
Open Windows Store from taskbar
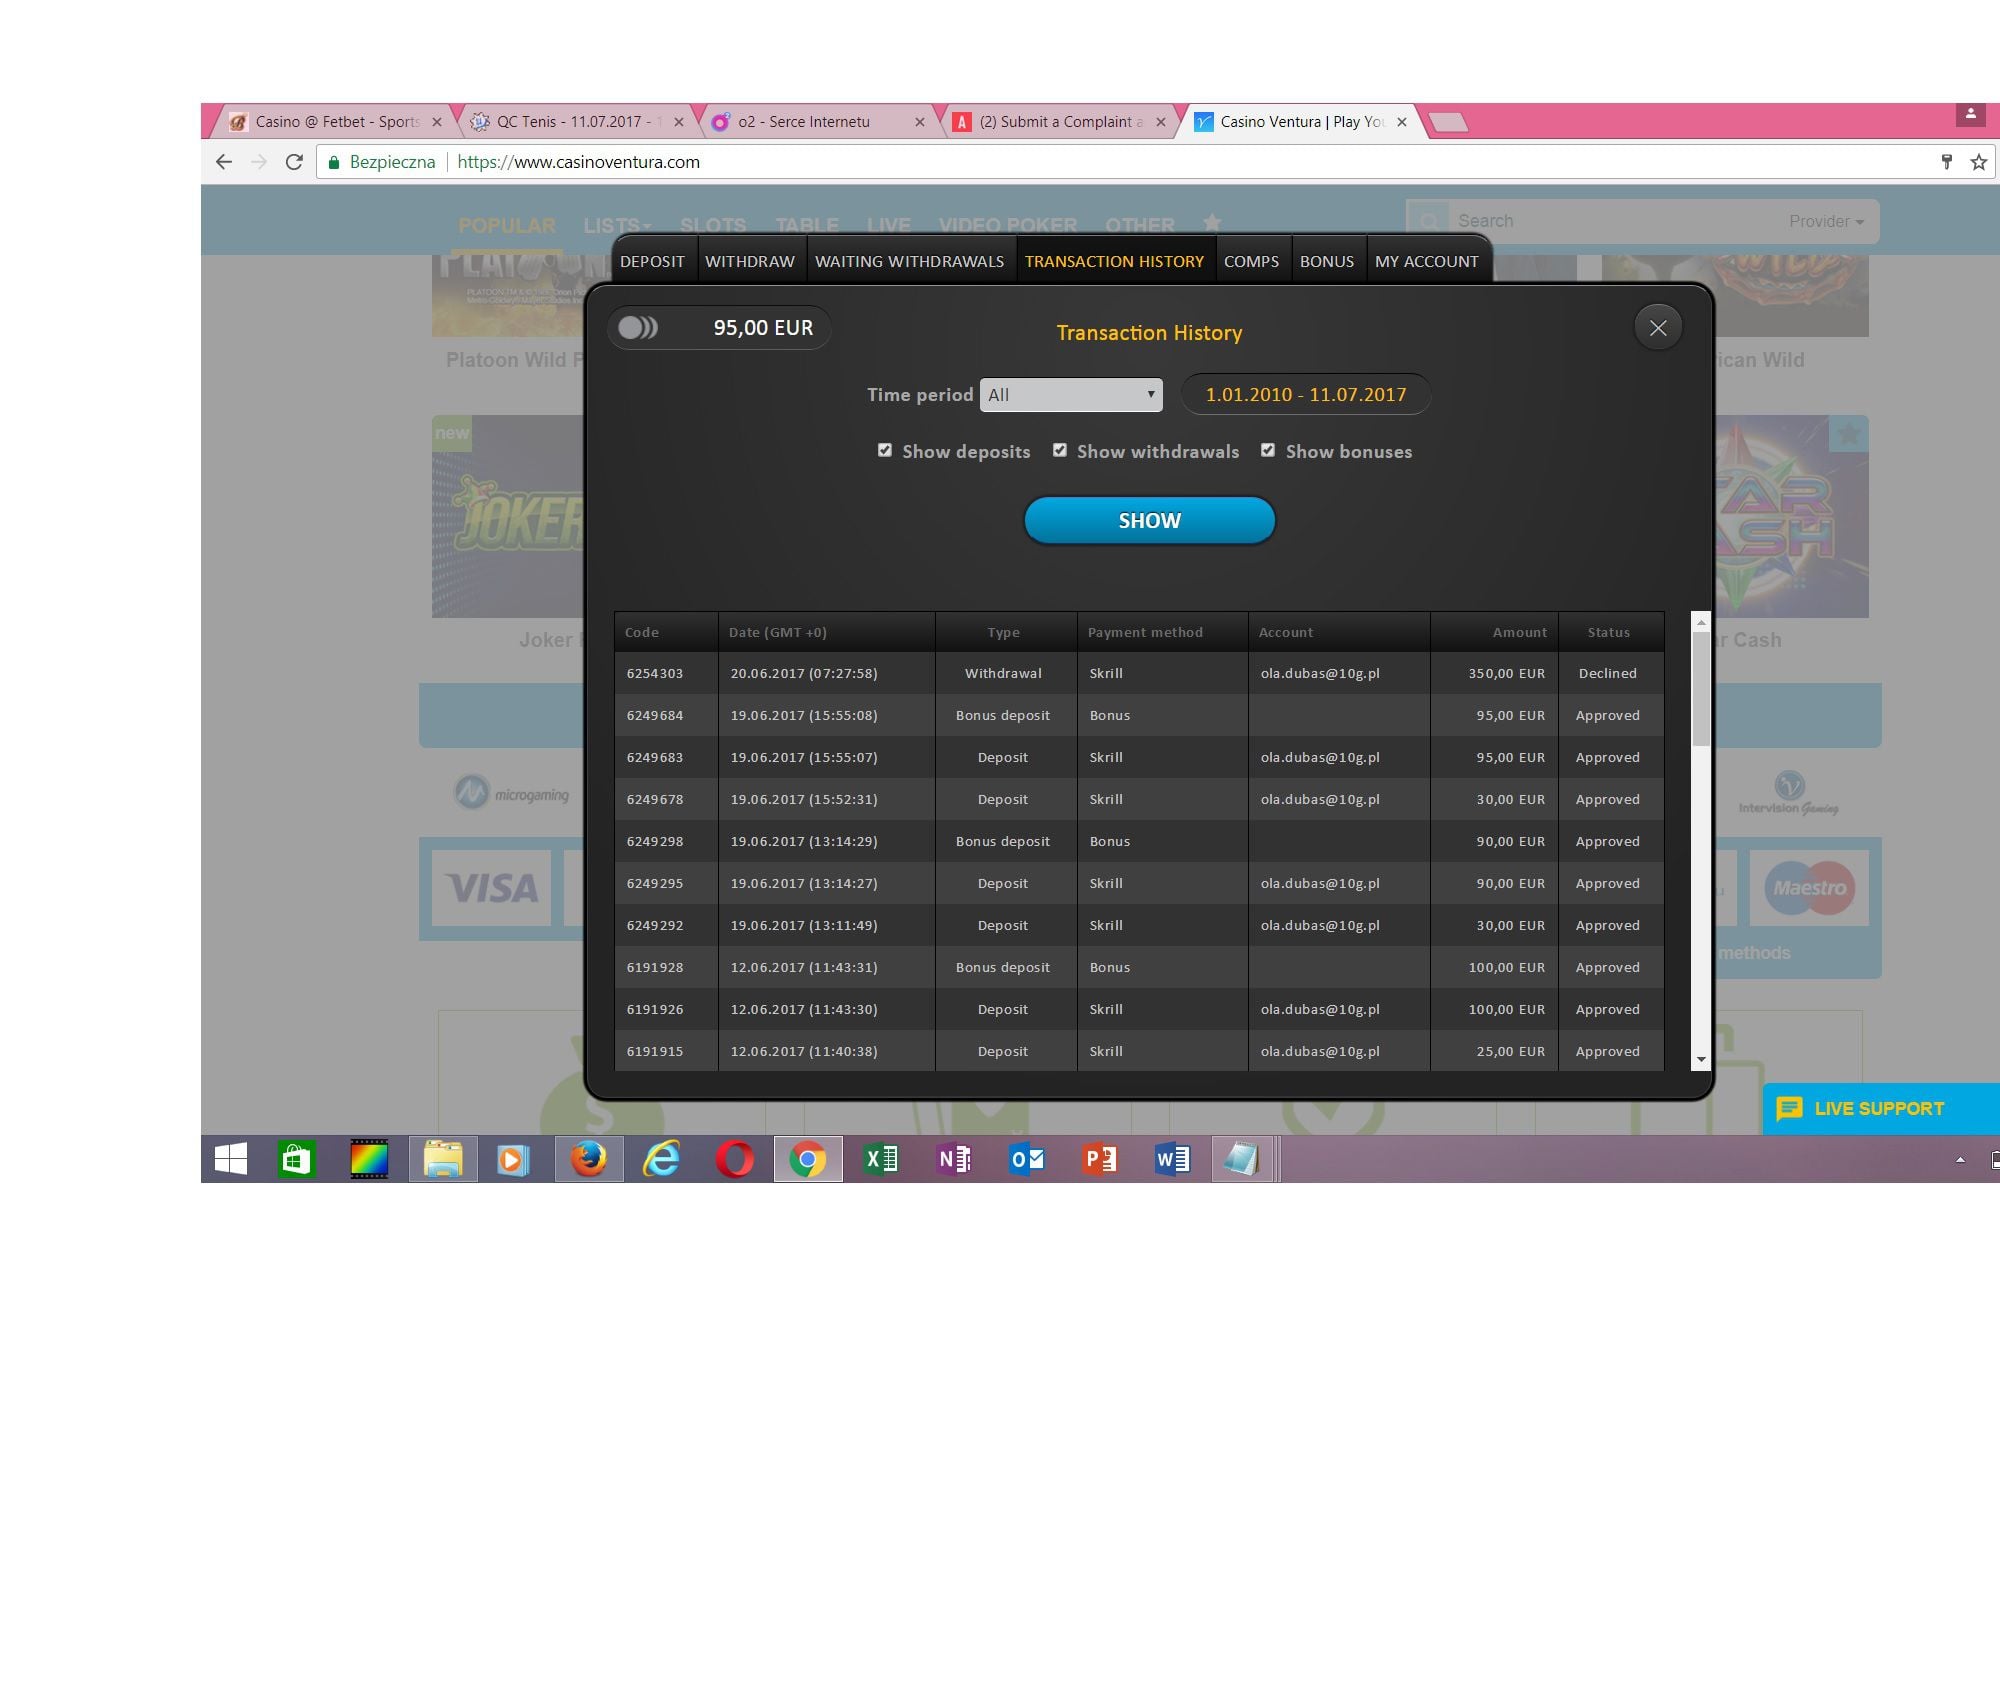tap(296, 1159)
